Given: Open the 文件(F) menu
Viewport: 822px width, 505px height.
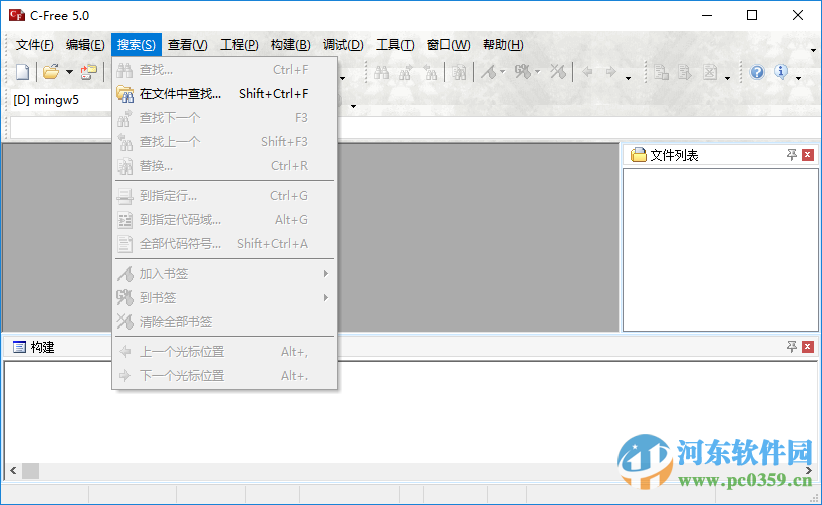Looking at the screenshot, I should tap(35, 45).
